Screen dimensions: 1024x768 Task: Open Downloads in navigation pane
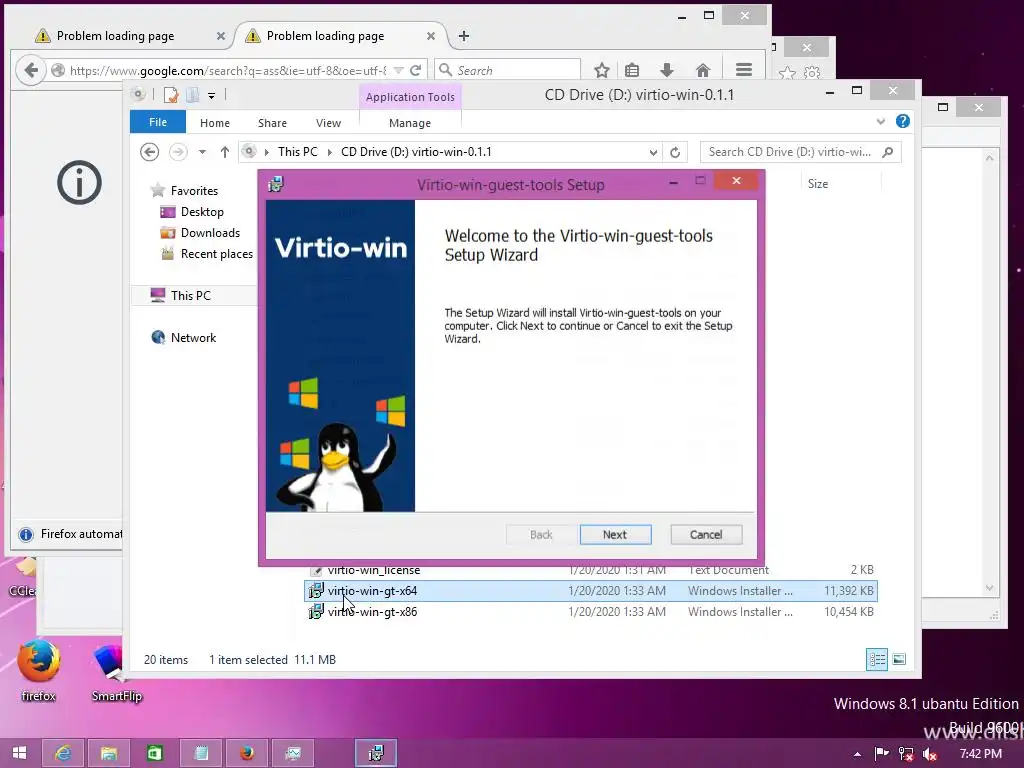(210, 232)
